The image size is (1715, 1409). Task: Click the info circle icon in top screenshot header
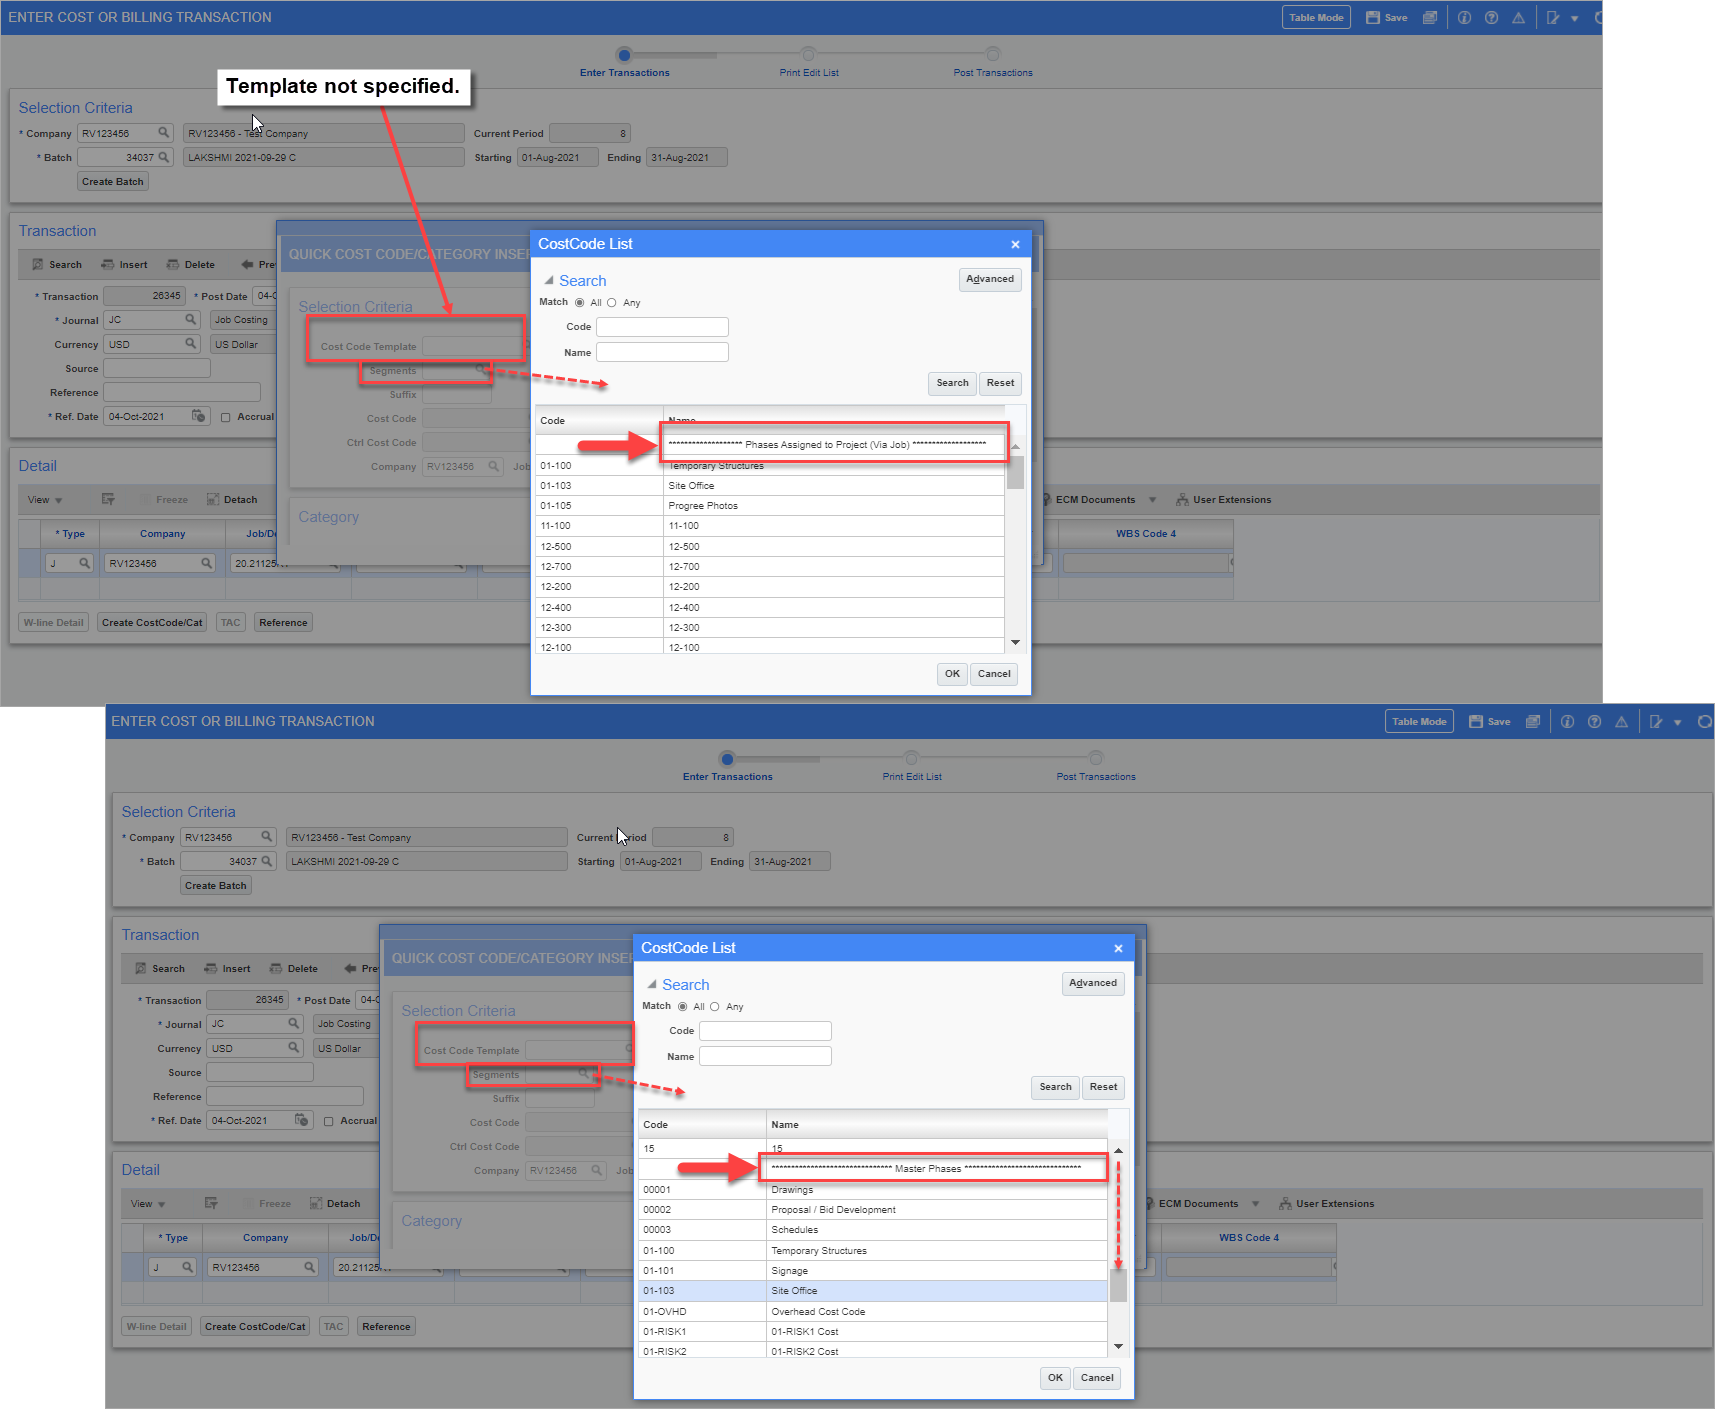coord(1464,18)
